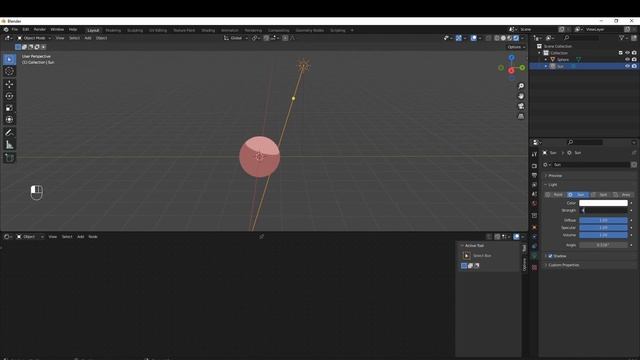640x360 pixels.
Task: Select the Sphere row in outliner
Action: click(584, 60)
